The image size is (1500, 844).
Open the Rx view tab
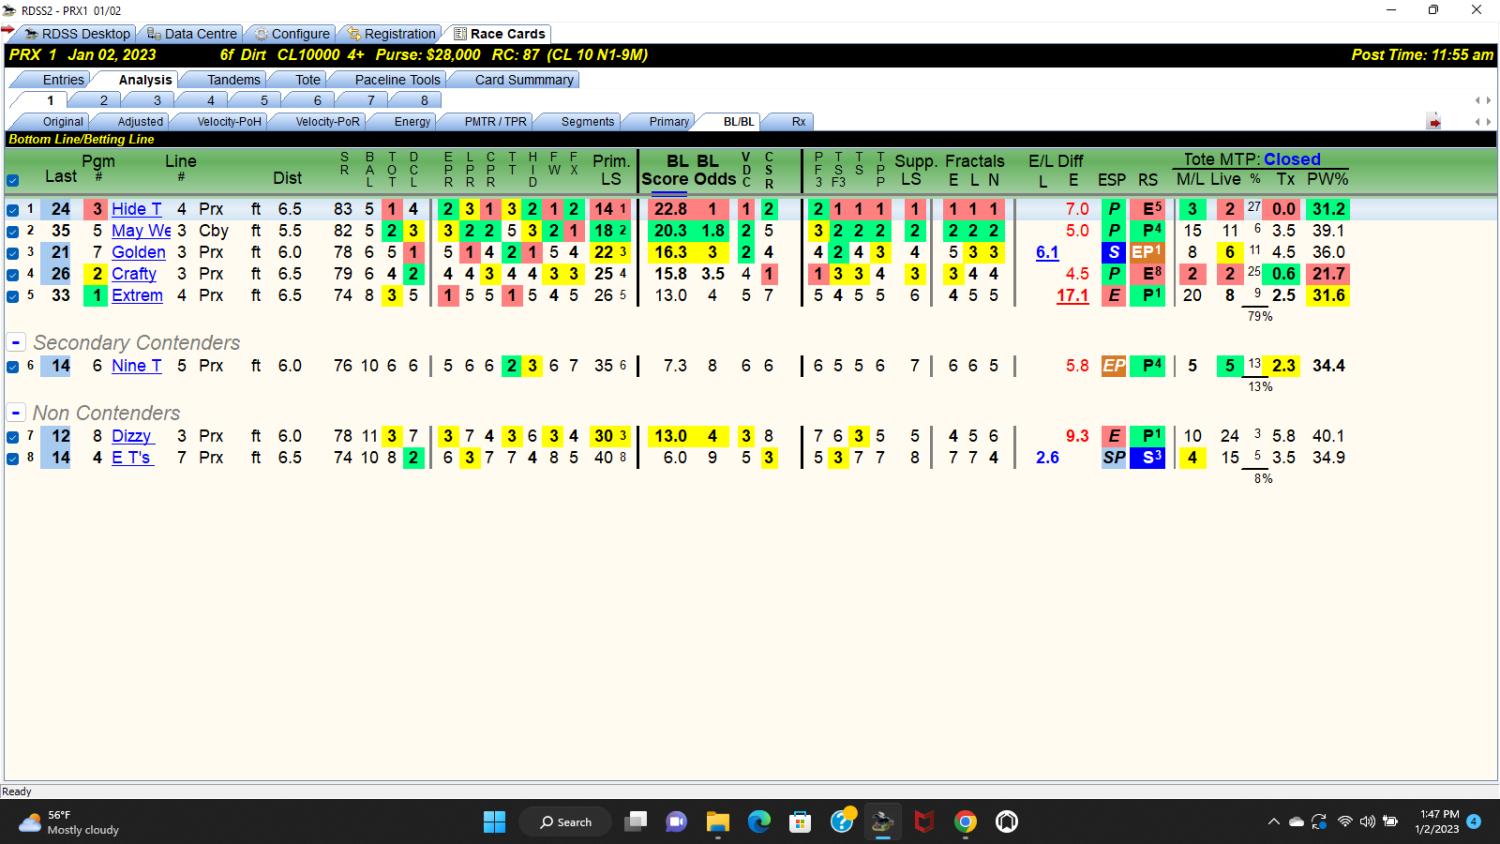[798, 122]
